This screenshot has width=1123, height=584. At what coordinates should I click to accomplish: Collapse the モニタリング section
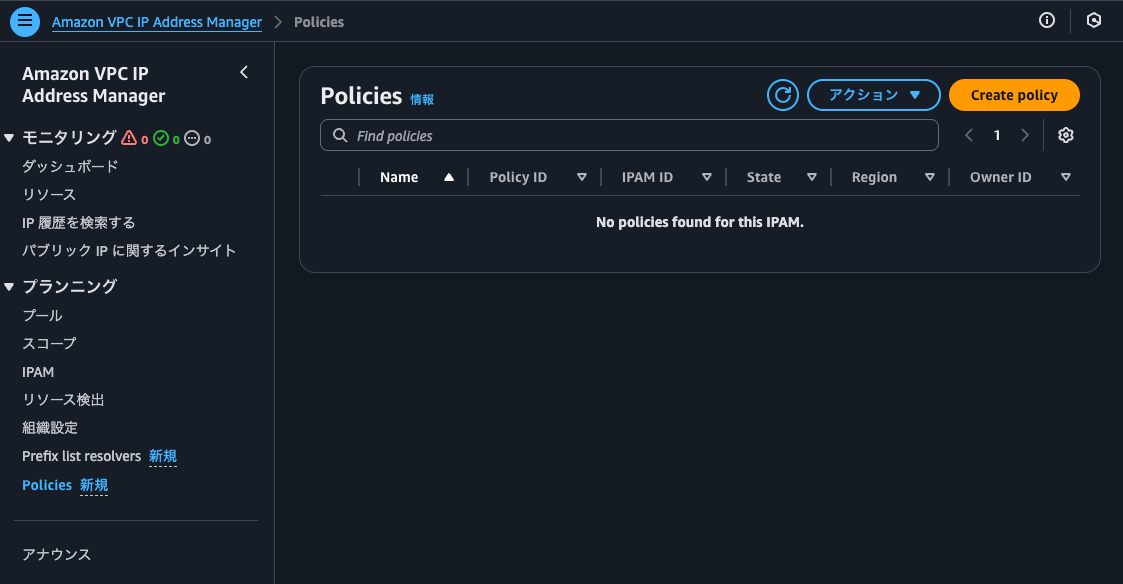(x=10, y=137)
